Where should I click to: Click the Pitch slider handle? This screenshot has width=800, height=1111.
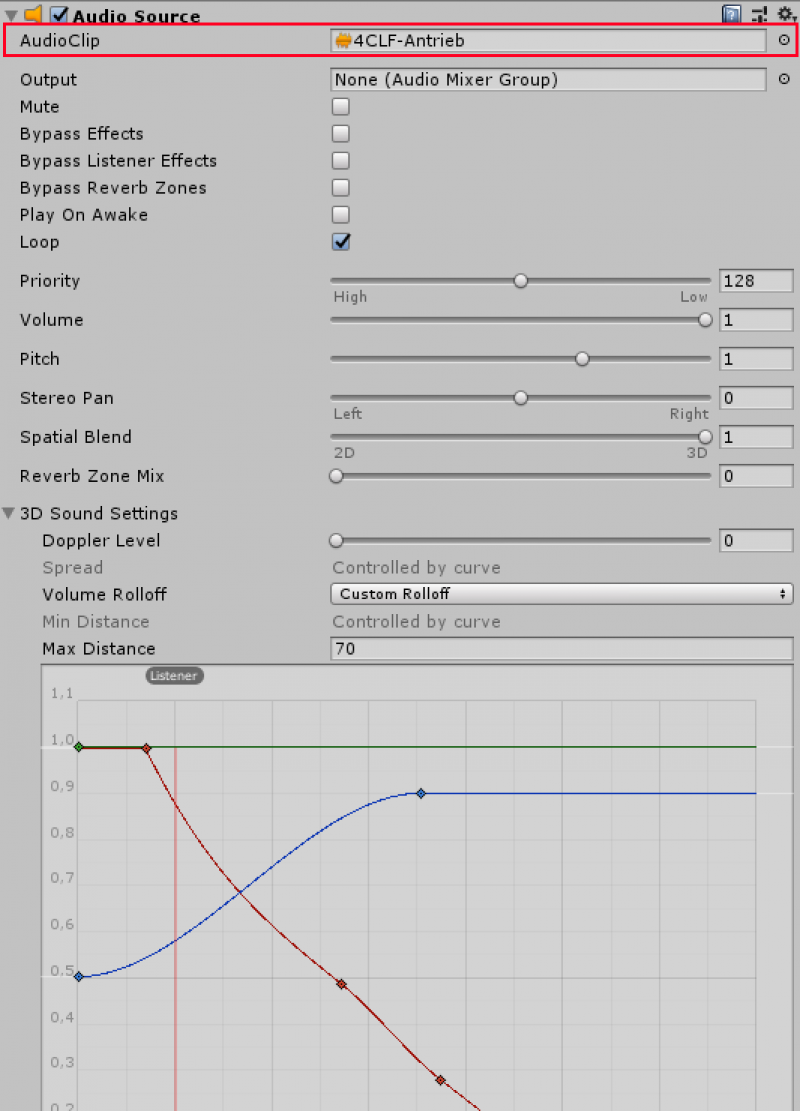click(x=582, y=359)
